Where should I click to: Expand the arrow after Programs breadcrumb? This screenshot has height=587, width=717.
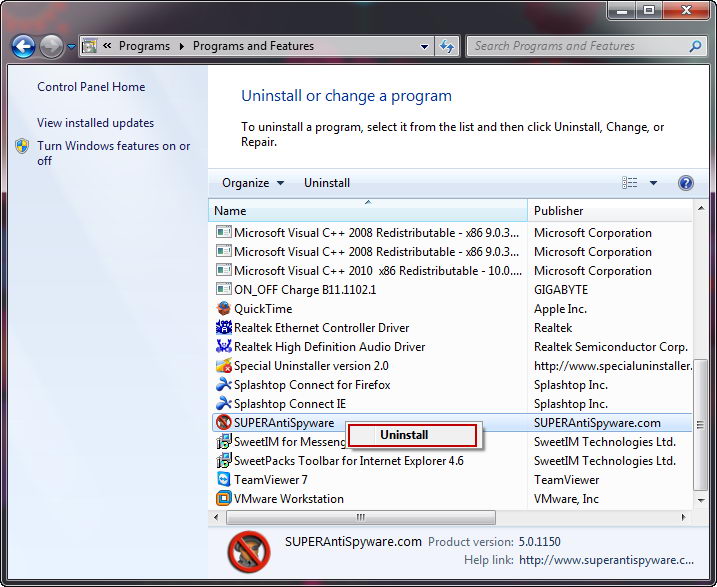[182, 46]
